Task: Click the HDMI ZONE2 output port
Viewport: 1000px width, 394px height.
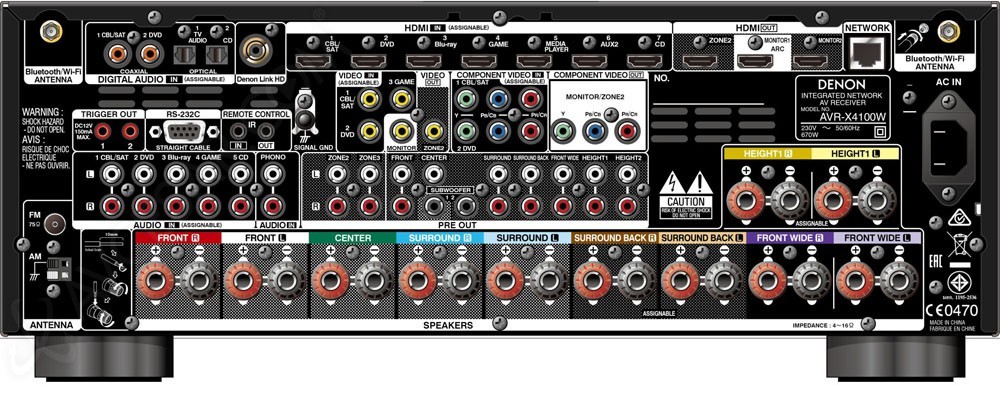Action: 701,61
